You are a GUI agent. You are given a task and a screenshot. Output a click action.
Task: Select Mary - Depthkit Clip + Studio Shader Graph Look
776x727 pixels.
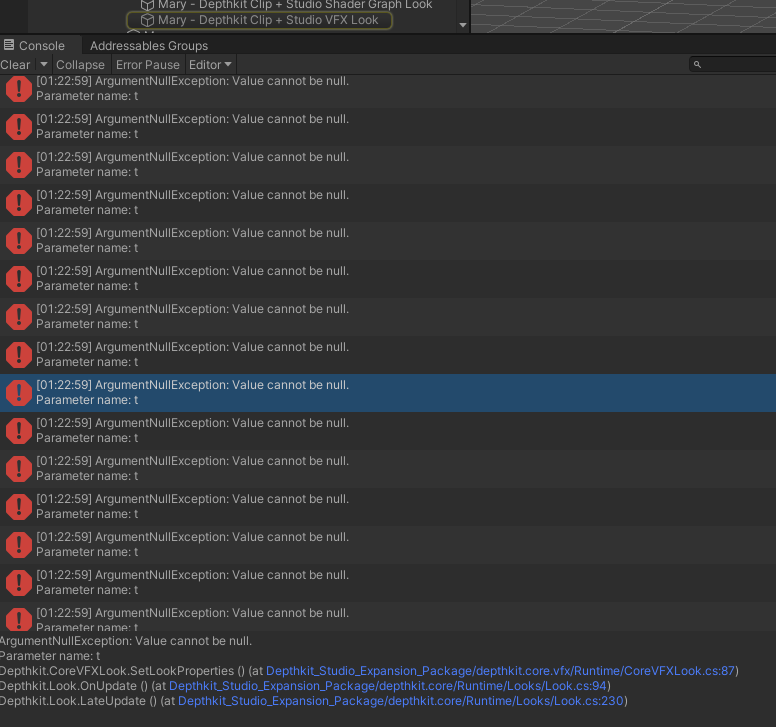pos(295,5)
